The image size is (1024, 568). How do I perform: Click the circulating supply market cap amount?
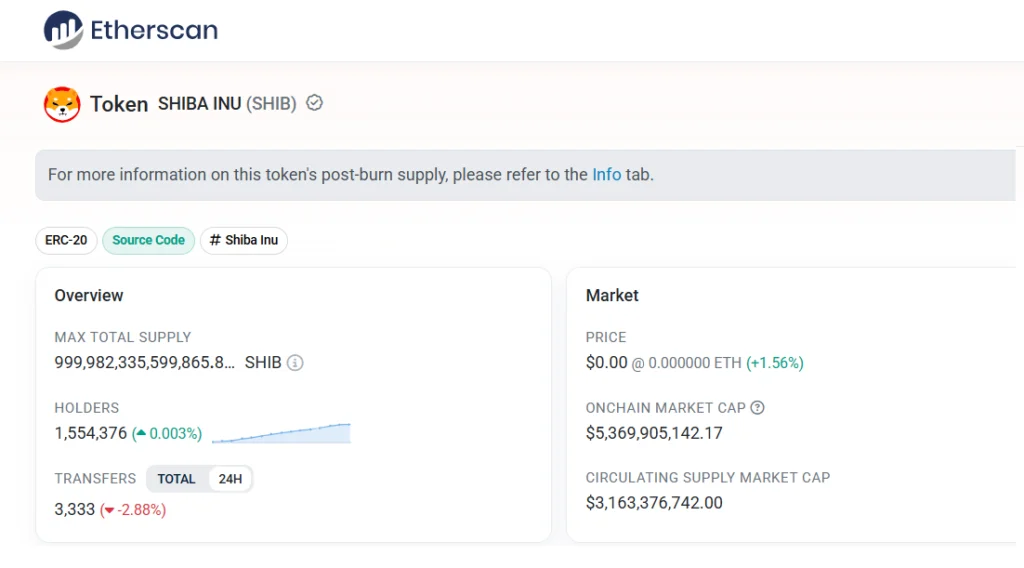pos(654,503)
